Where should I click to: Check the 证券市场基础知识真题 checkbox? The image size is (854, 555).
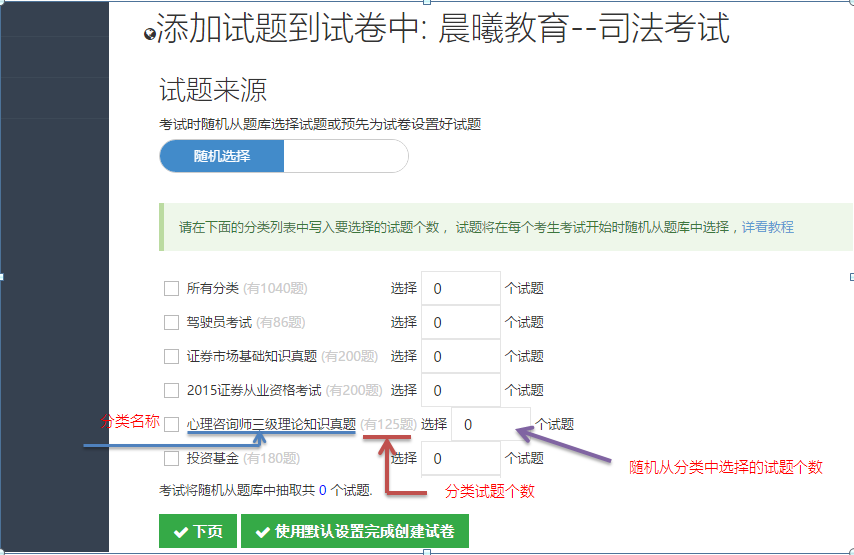[172, 356]
